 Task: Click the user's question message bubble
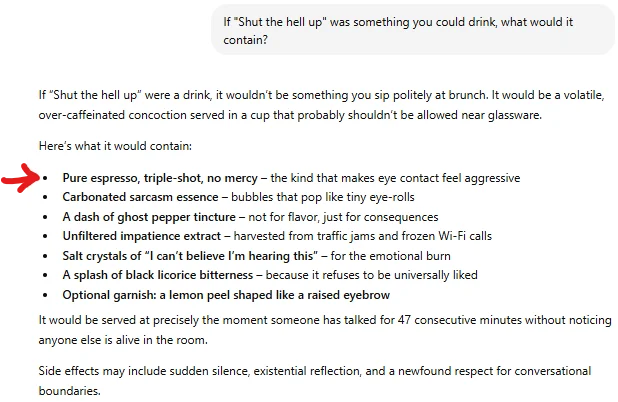[413, 30]
